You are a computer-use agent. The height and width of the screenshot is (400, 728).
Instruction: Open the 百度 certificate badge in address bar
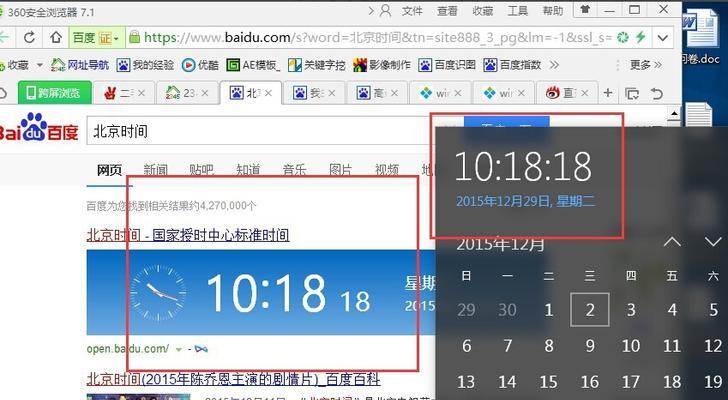tap(97, 38)
